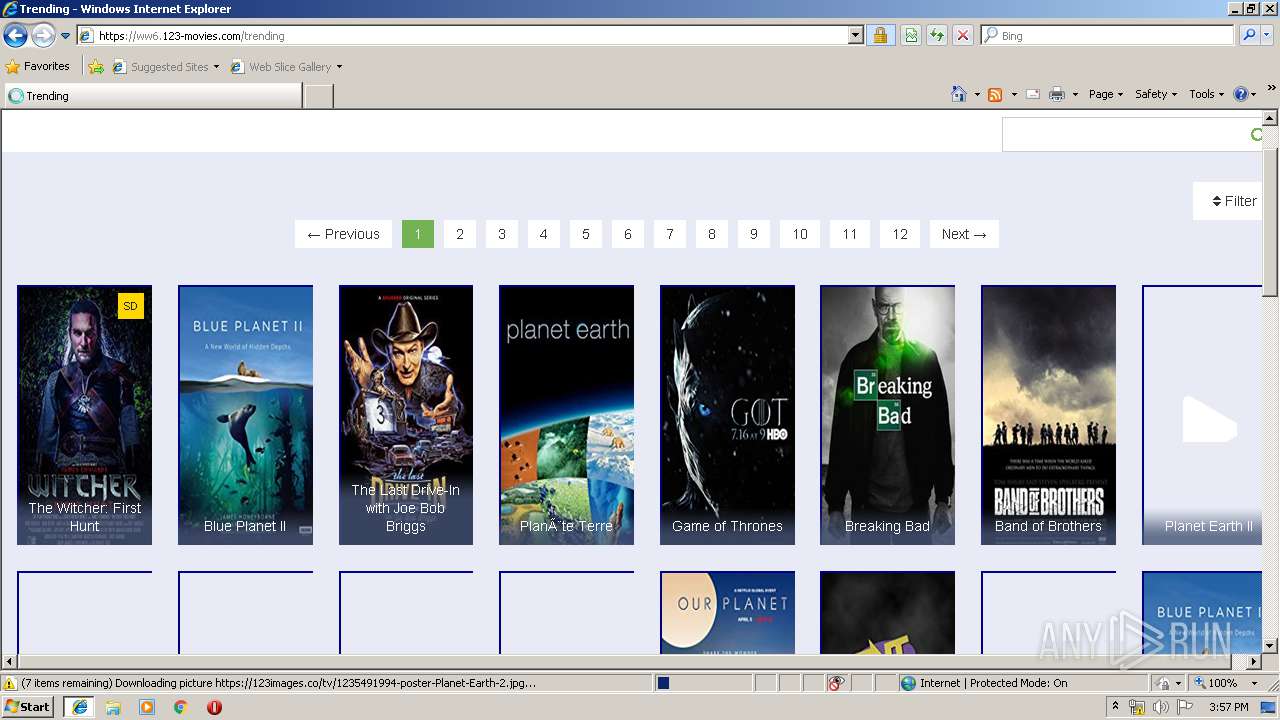The image size is (1280, 720).
Task: Click the Stop loading red X icon
Action: click(963, 36)
